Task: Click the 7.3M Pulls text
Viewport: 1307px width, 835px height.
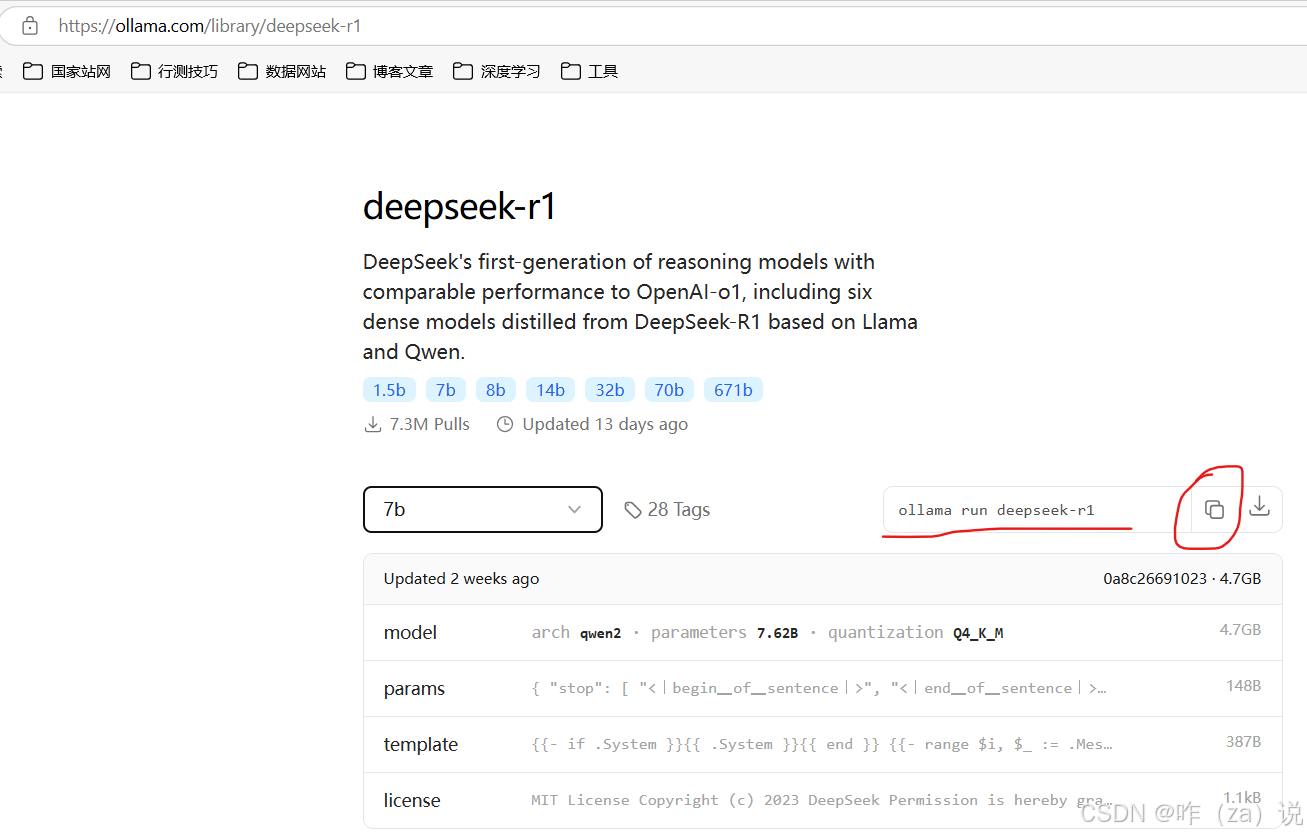Action: coord(430,424)
